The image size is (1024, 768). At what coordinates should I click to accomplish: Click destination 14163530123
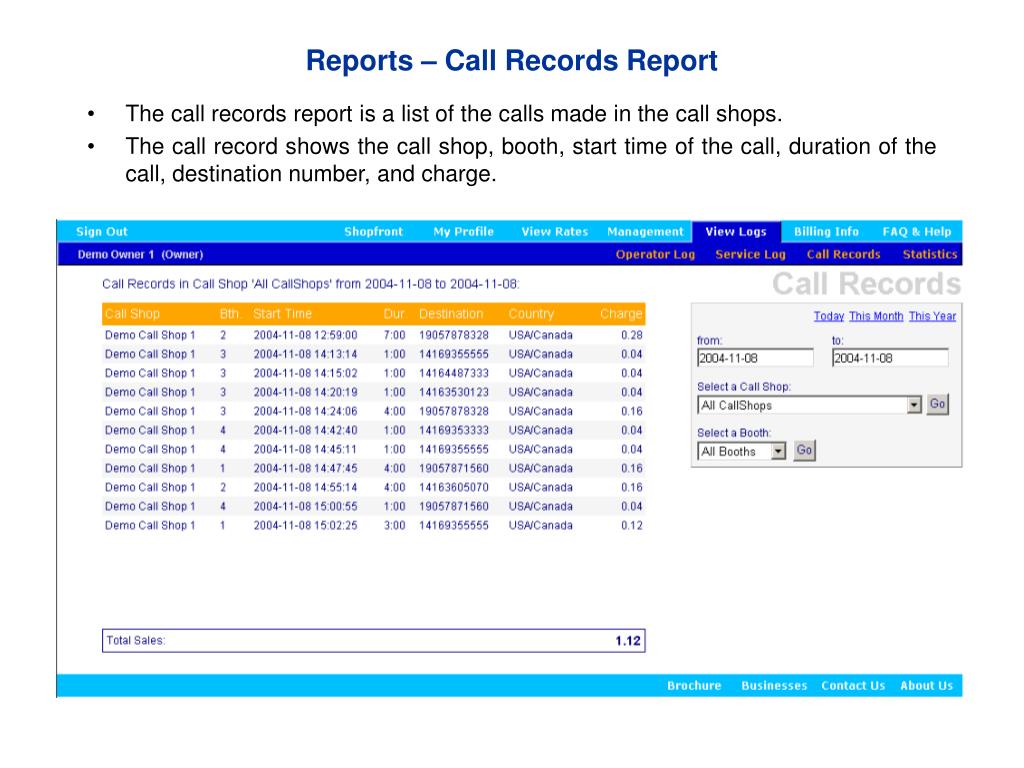point(454,392)
